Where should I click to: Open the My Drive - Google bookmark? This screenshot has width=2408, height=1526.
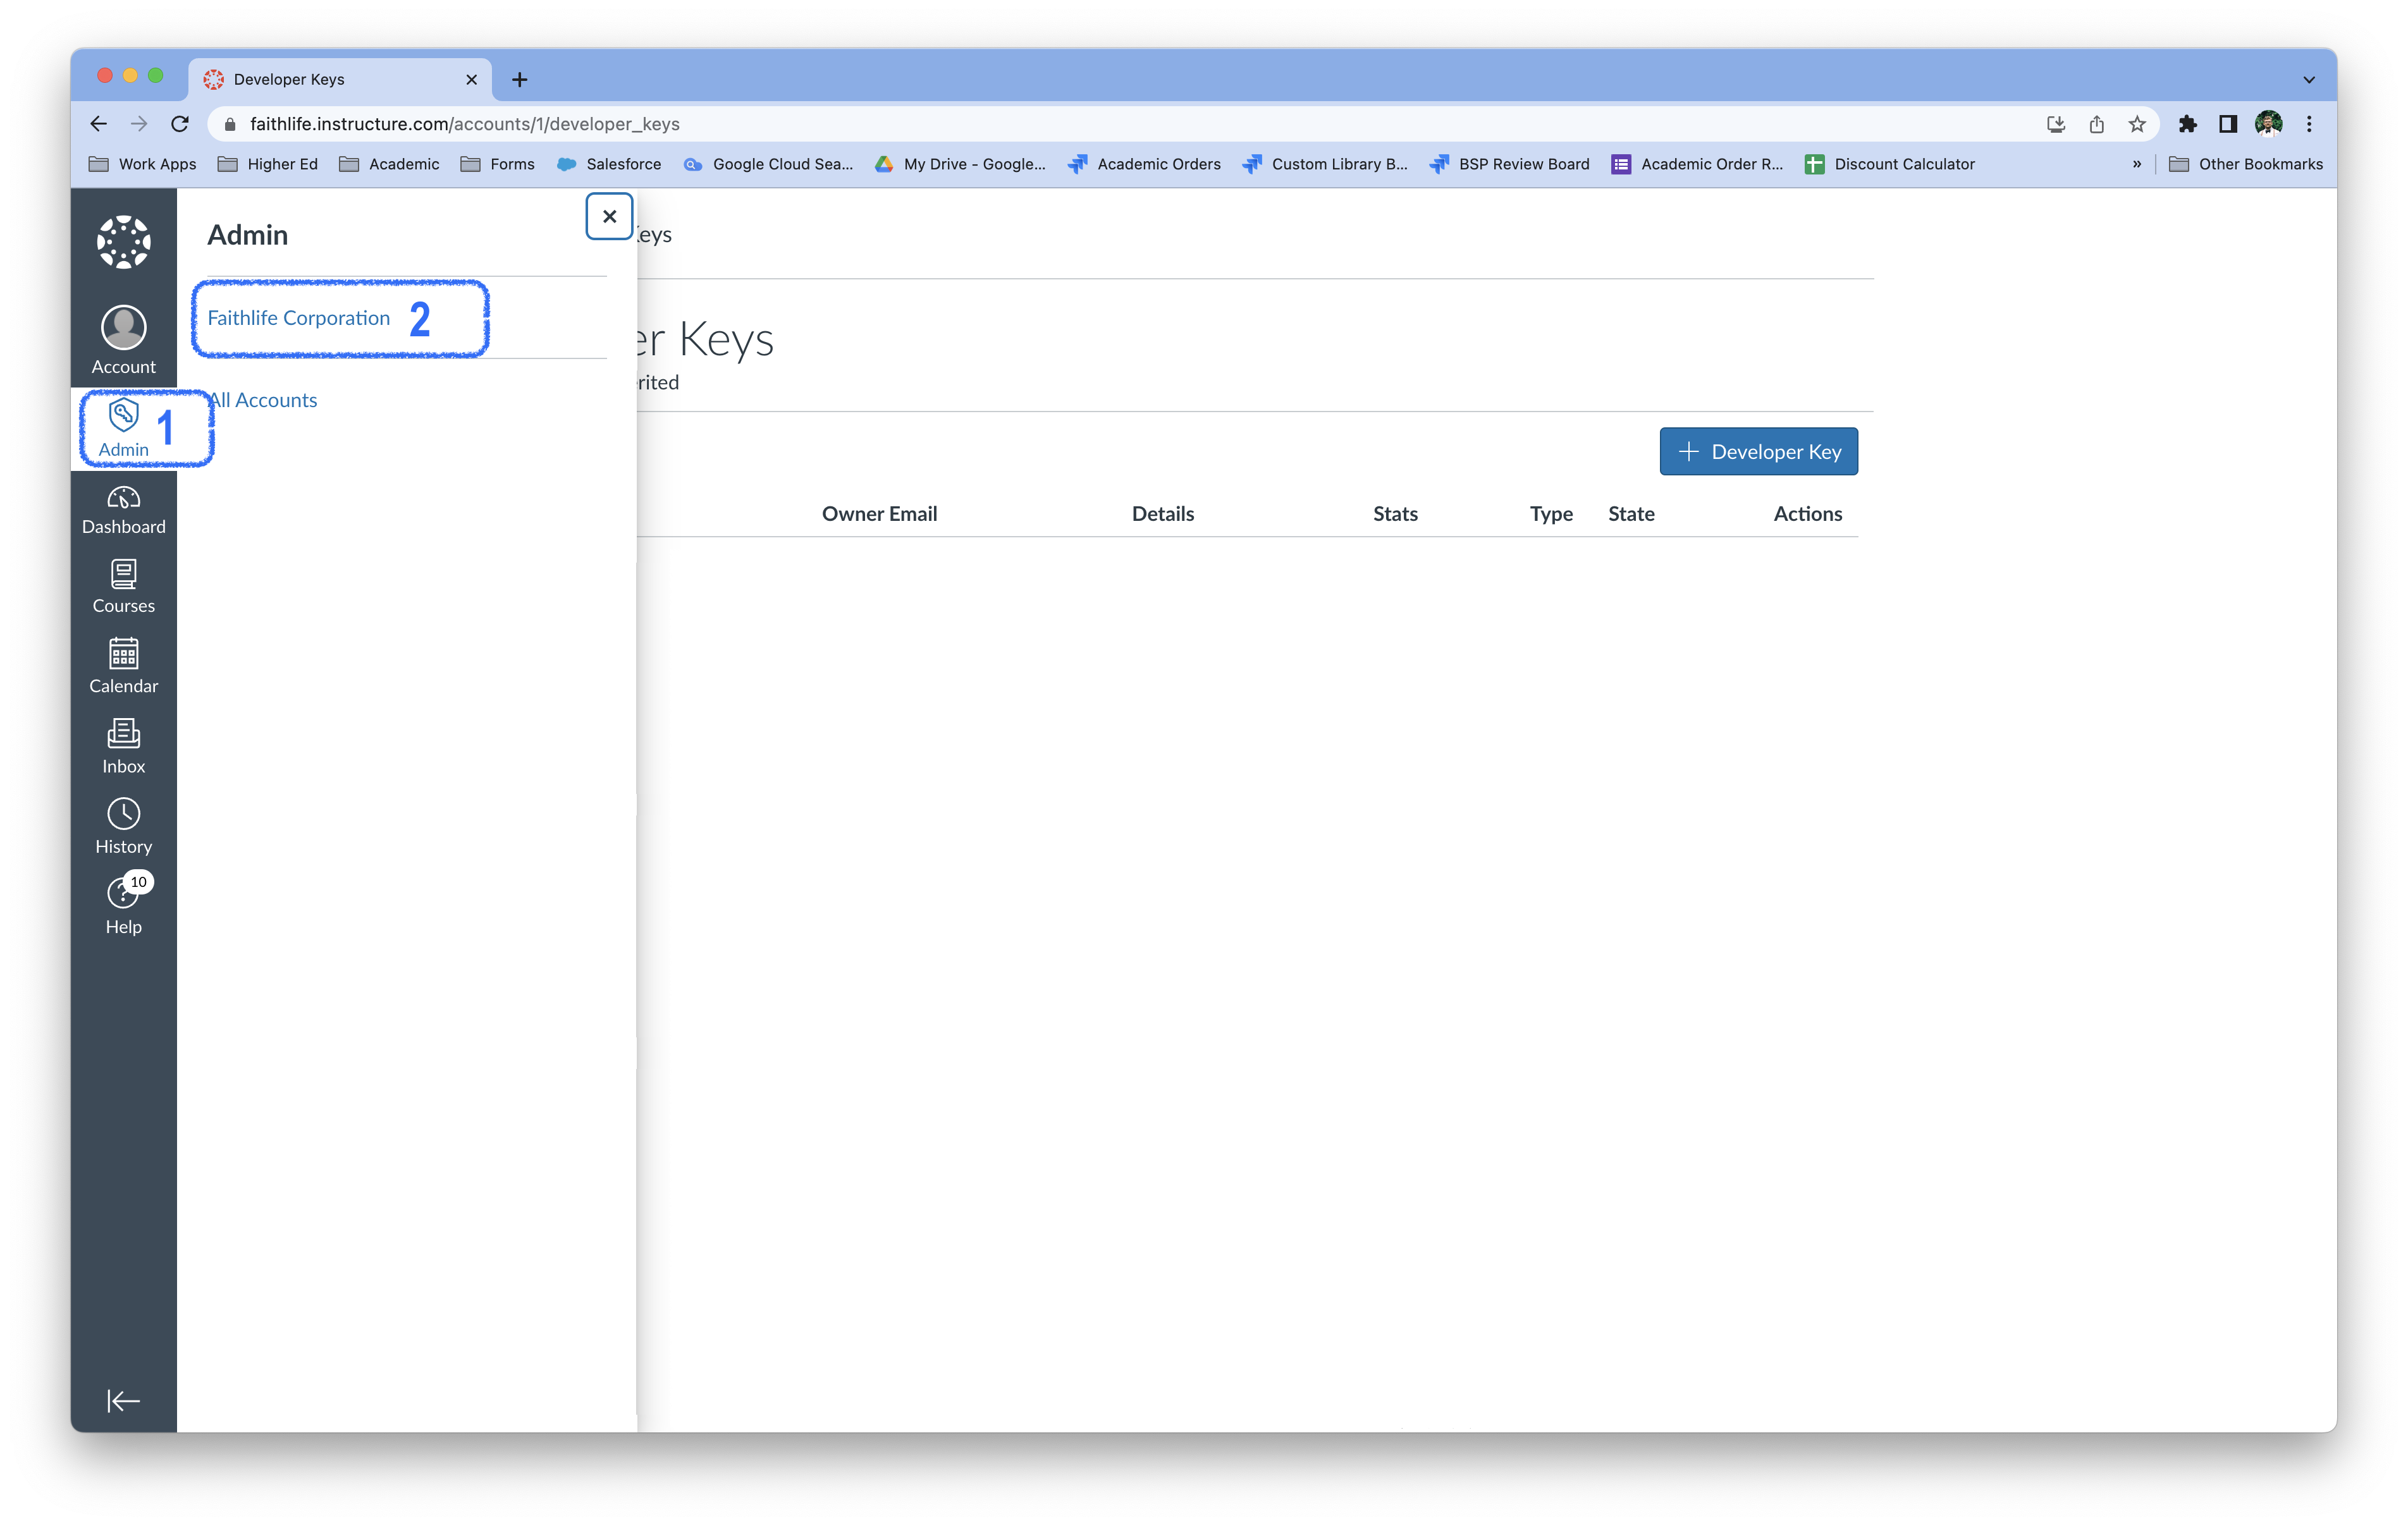960,164
